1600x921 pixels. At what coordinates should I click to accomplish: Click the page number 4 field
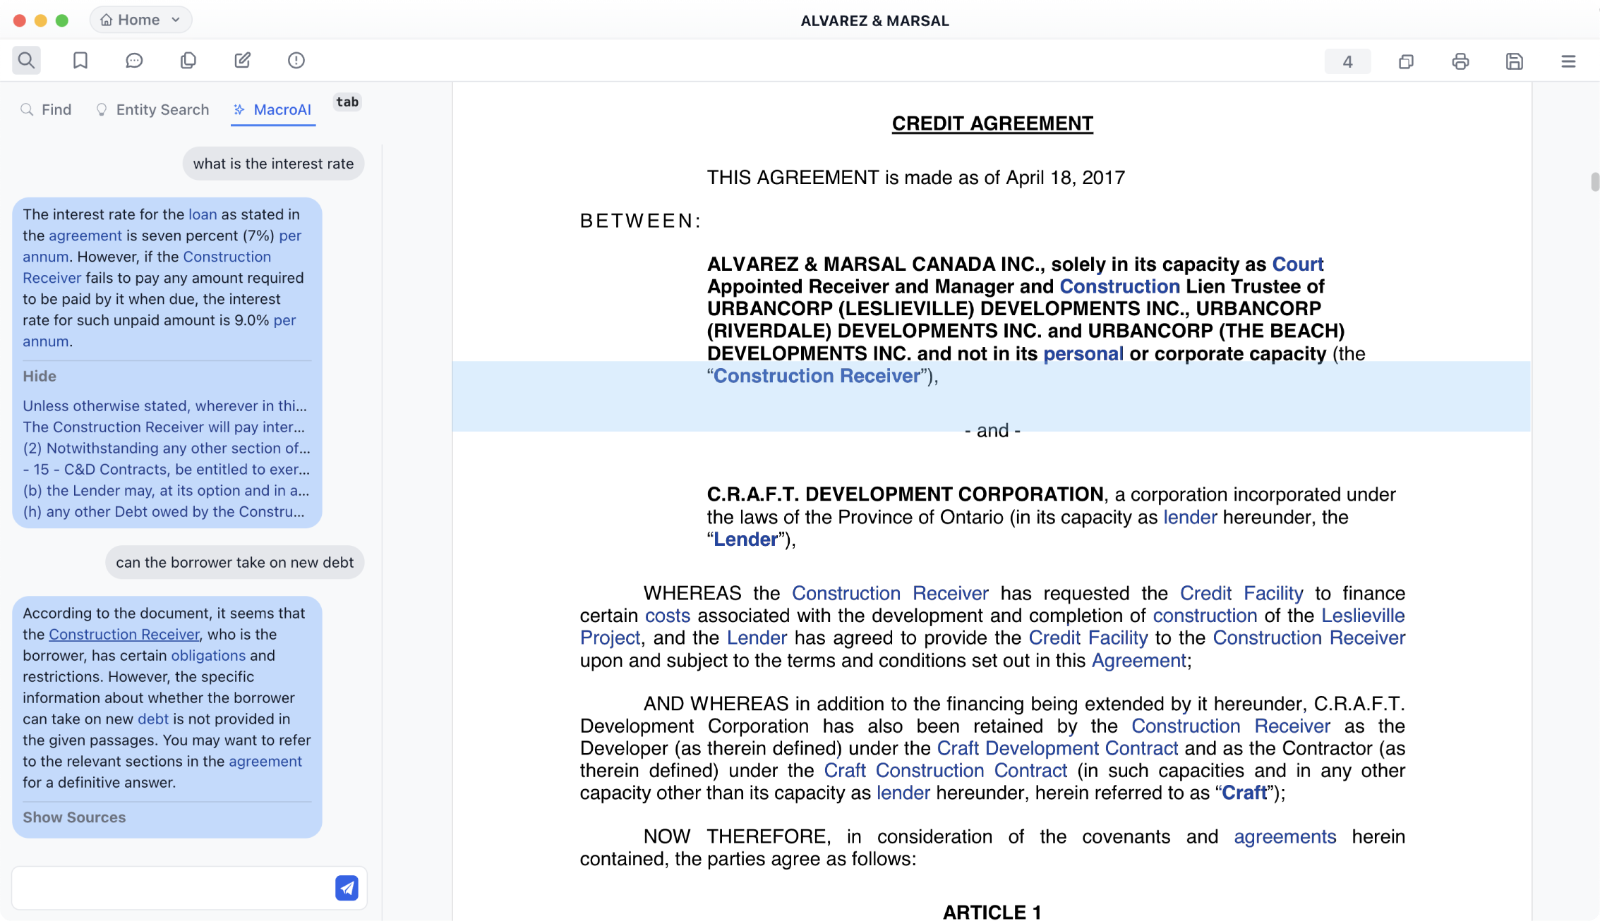pos(1347,62)
